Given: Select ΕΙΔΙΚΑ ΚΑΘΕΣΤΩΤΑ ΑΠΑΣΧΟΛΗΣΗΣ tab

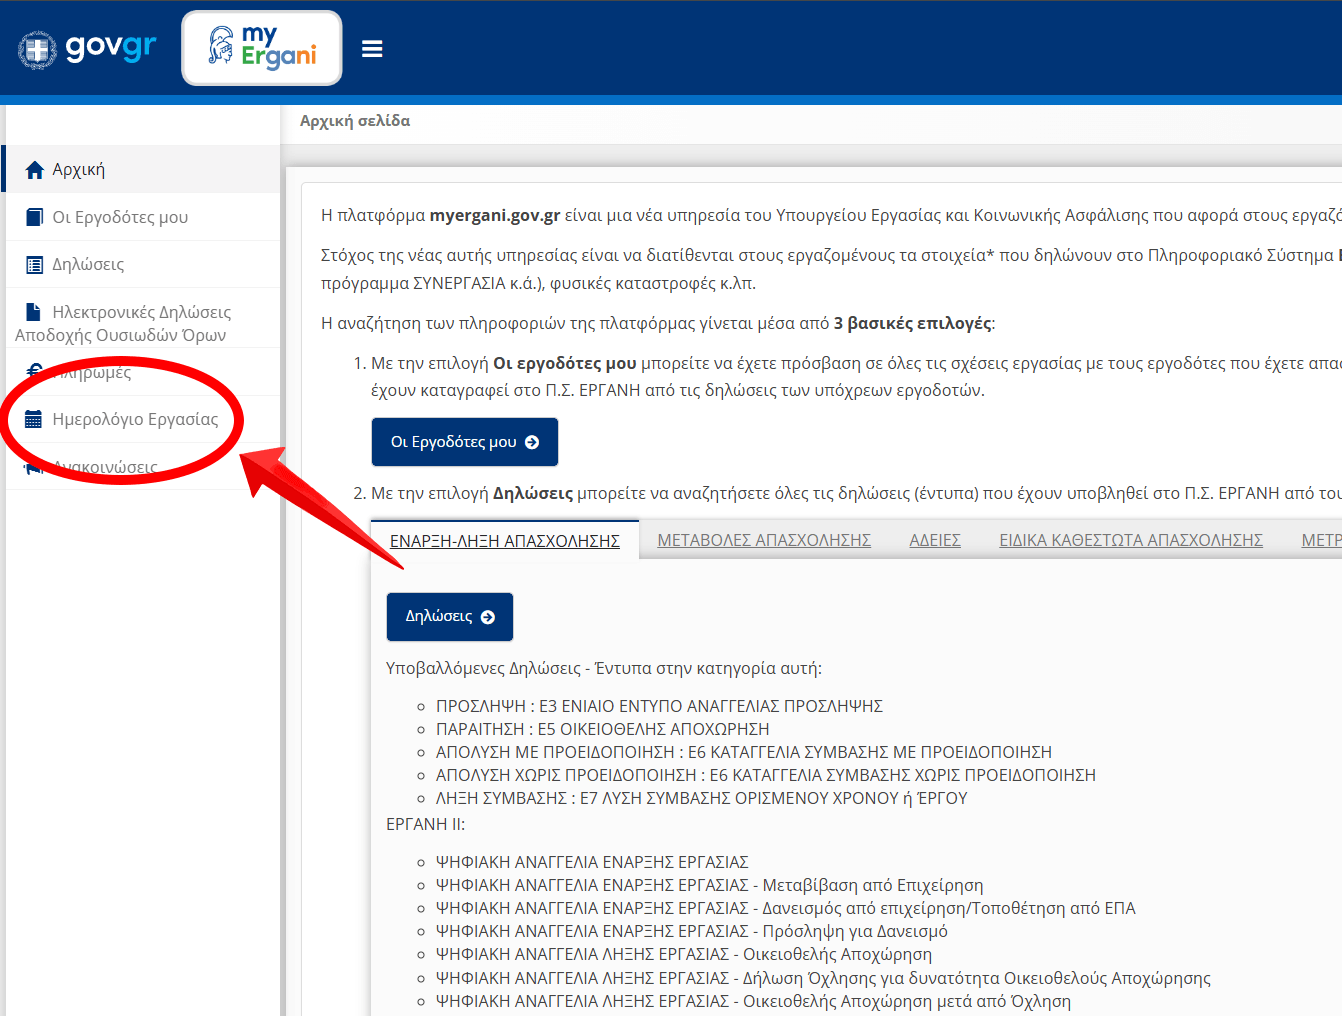Looking at the screenshot, I should pyautogui.click(x=1131, y=540).
